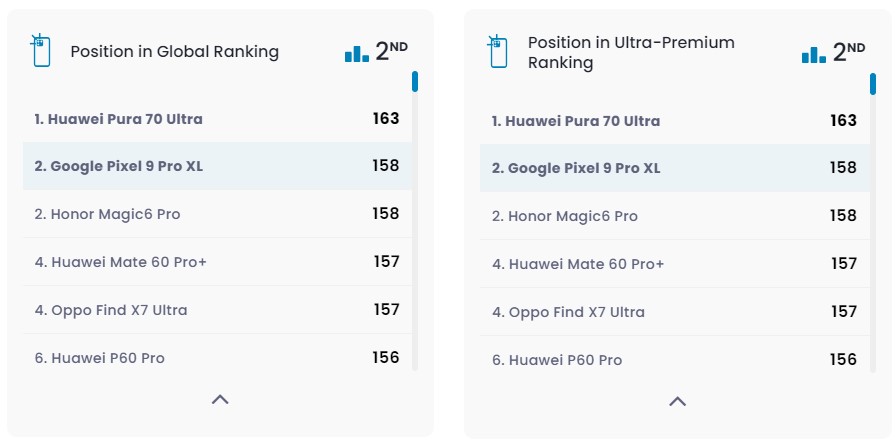Click the bar chart icon in Global Ranking
This screenshot has height=442, width=895.
tap(357, 53)
